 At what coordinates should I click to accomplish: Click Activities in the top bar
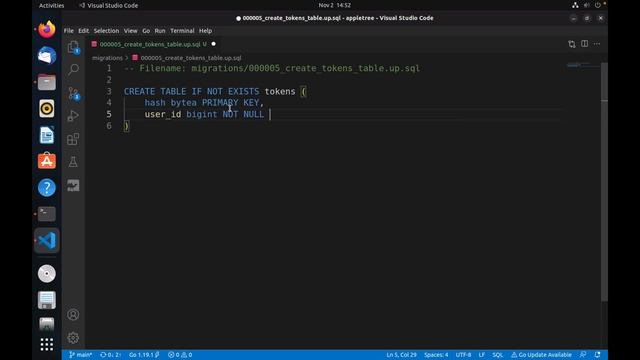click(x=51, y=5)
